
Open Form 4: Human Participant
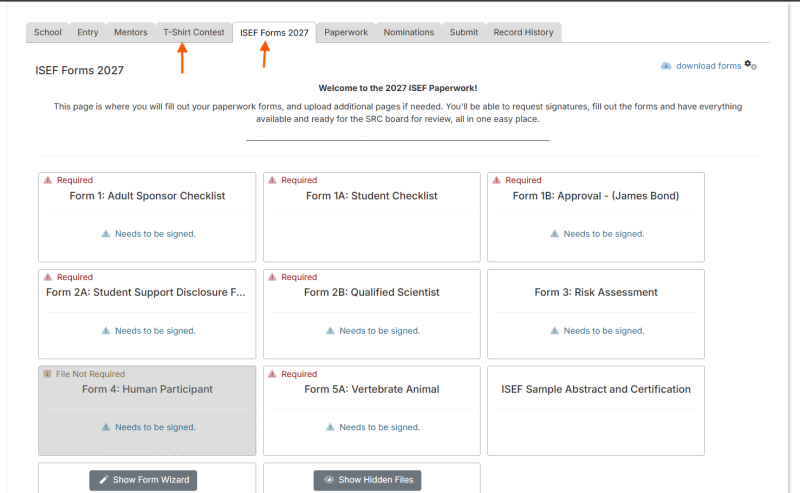coord(147,410)
